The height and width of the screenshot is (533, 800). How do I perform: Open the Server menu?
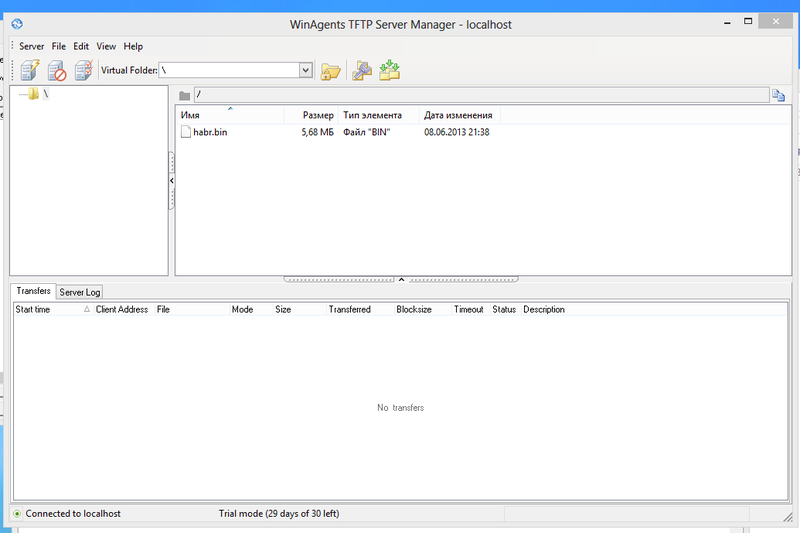(x=32, y=46)
